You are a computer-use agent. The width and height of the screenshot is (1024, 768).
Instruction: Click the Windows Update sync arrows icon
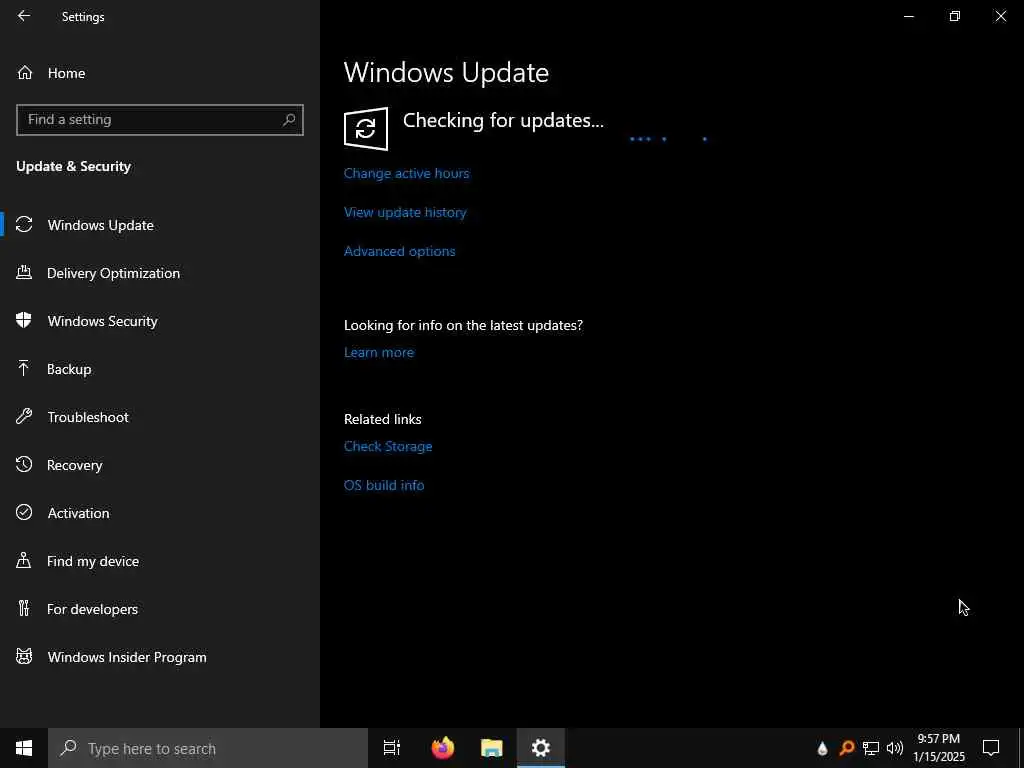24,225
